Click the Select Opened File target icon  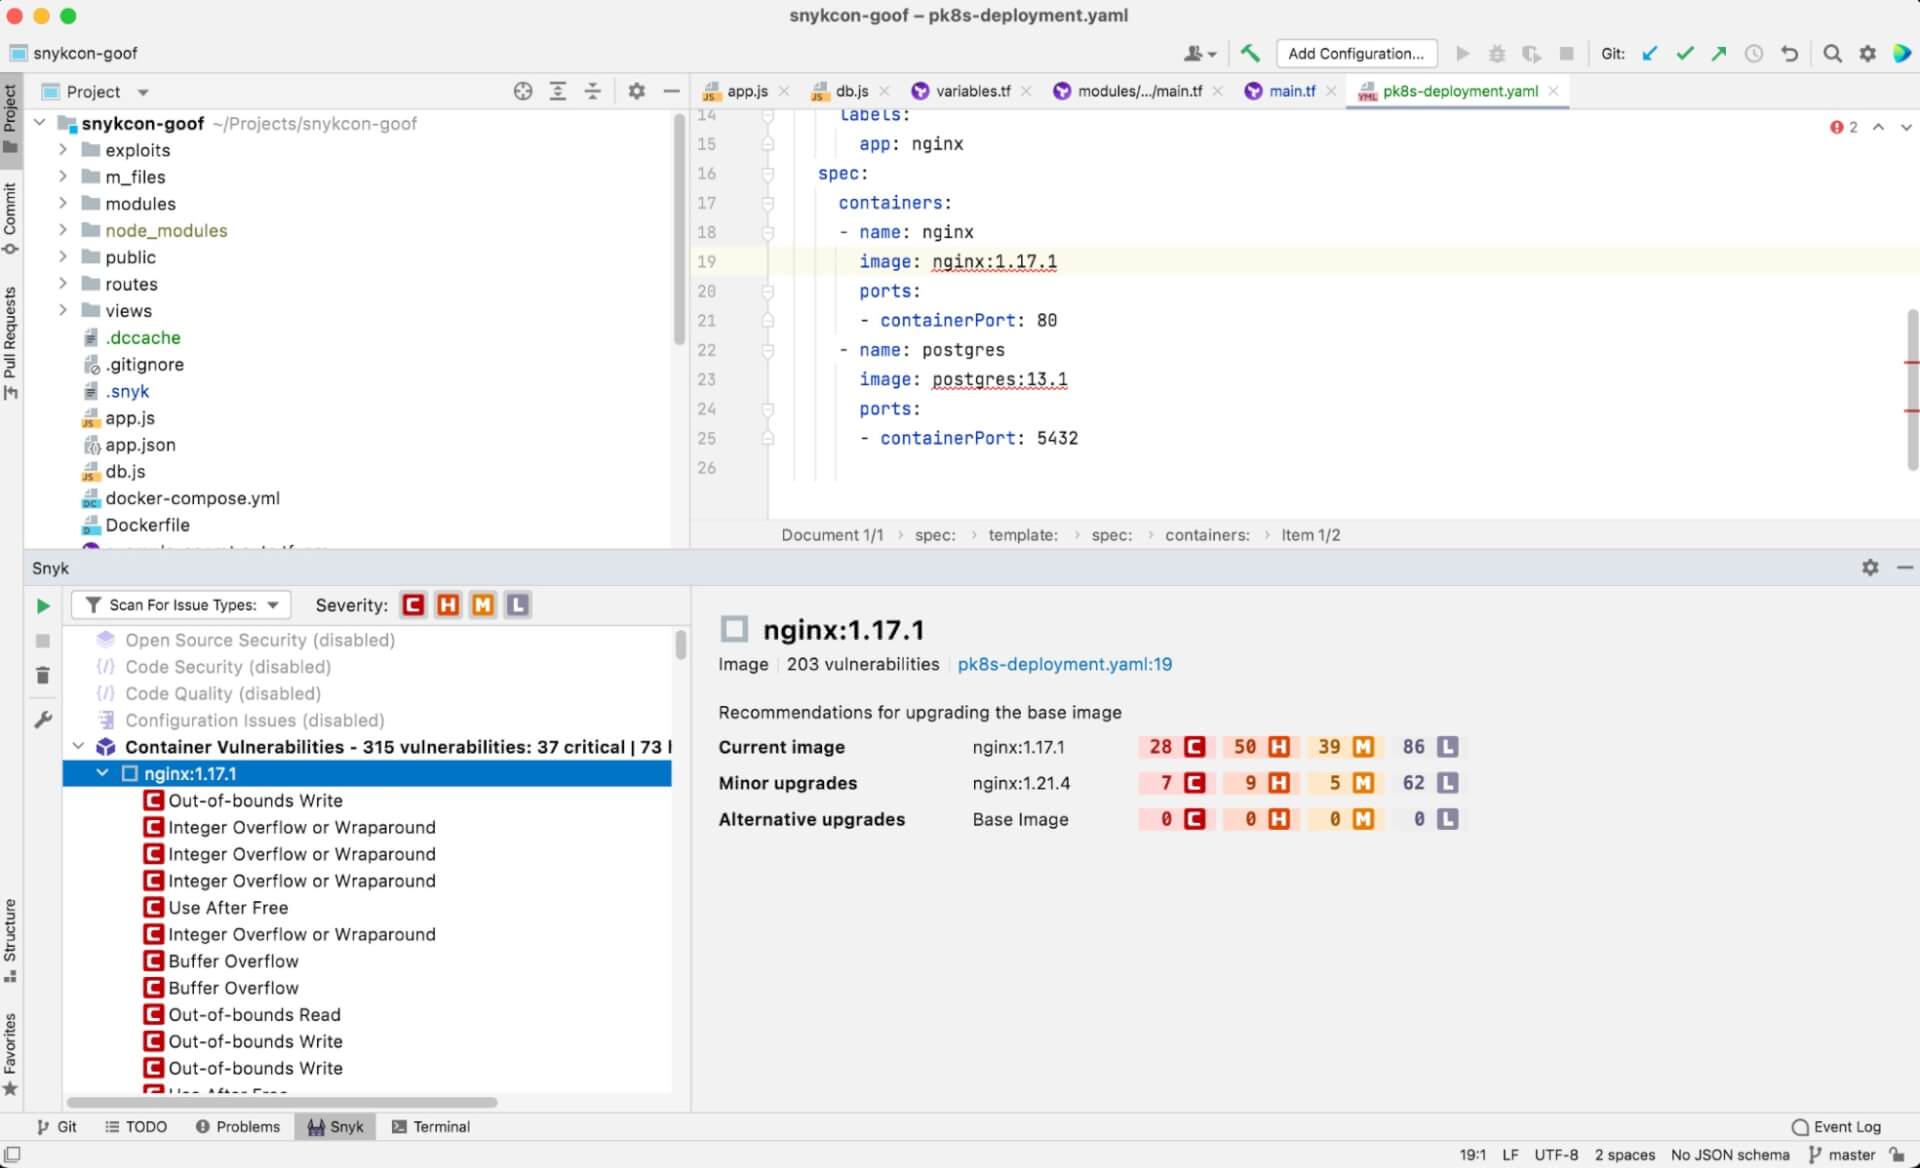point(523,92)
